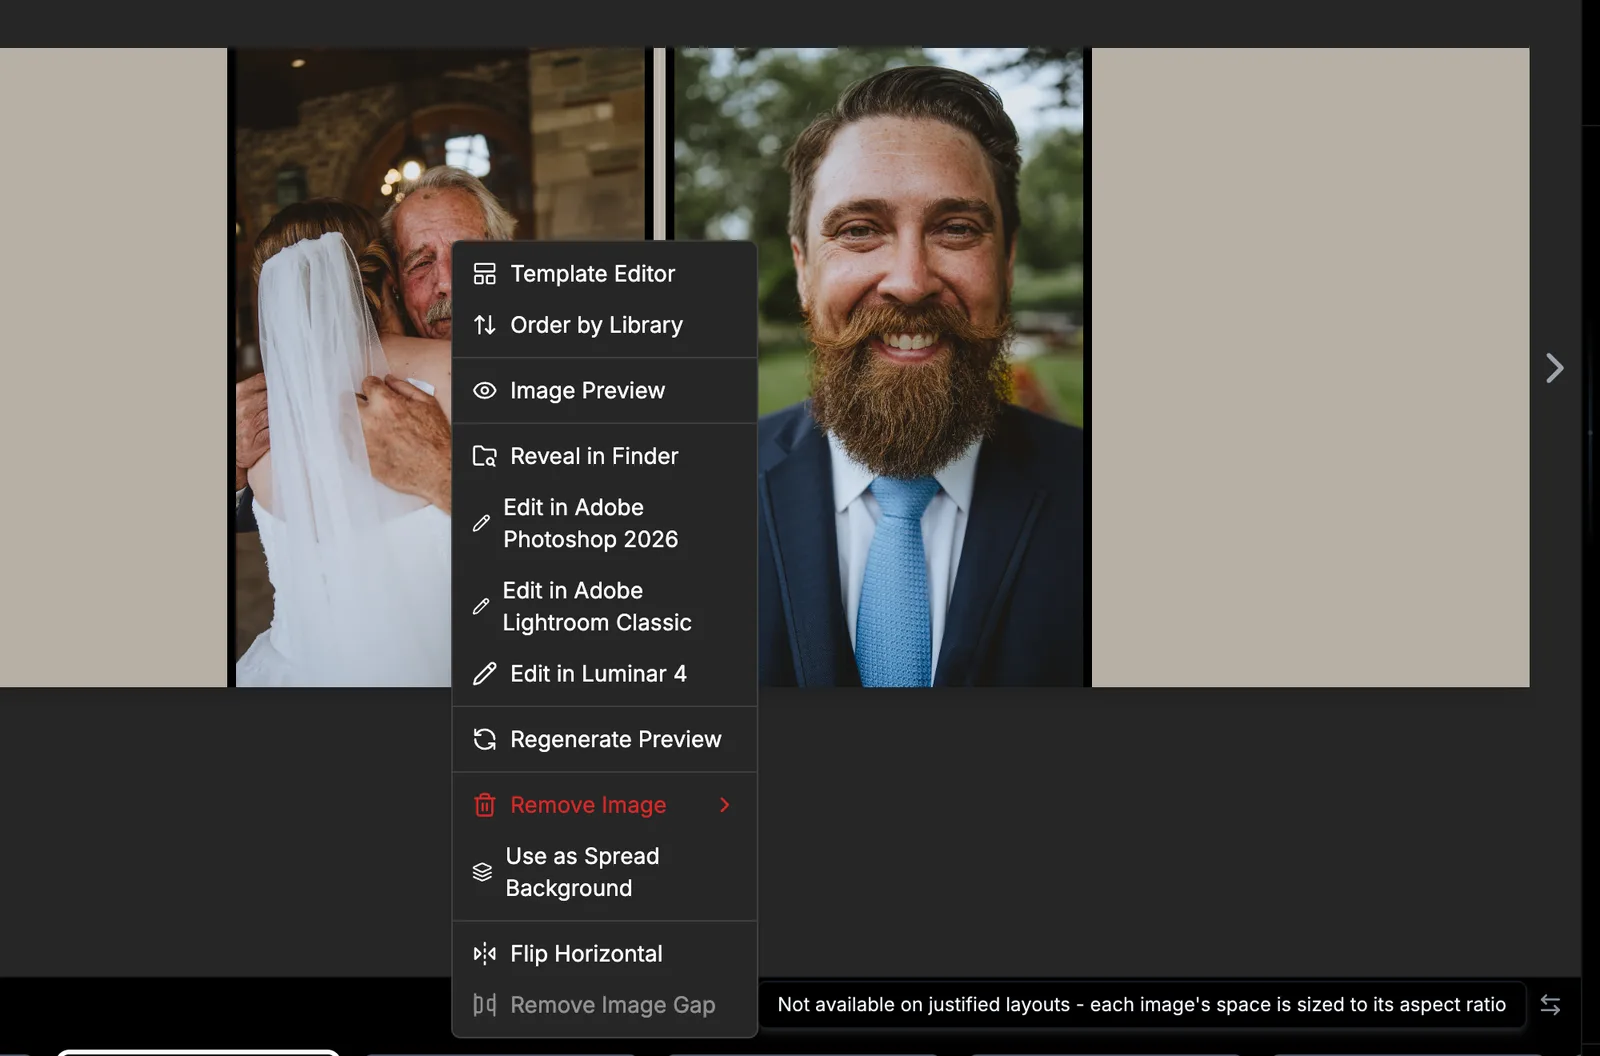Click pencil icon beside Photoshop 2026 entry

click(481, 523)
